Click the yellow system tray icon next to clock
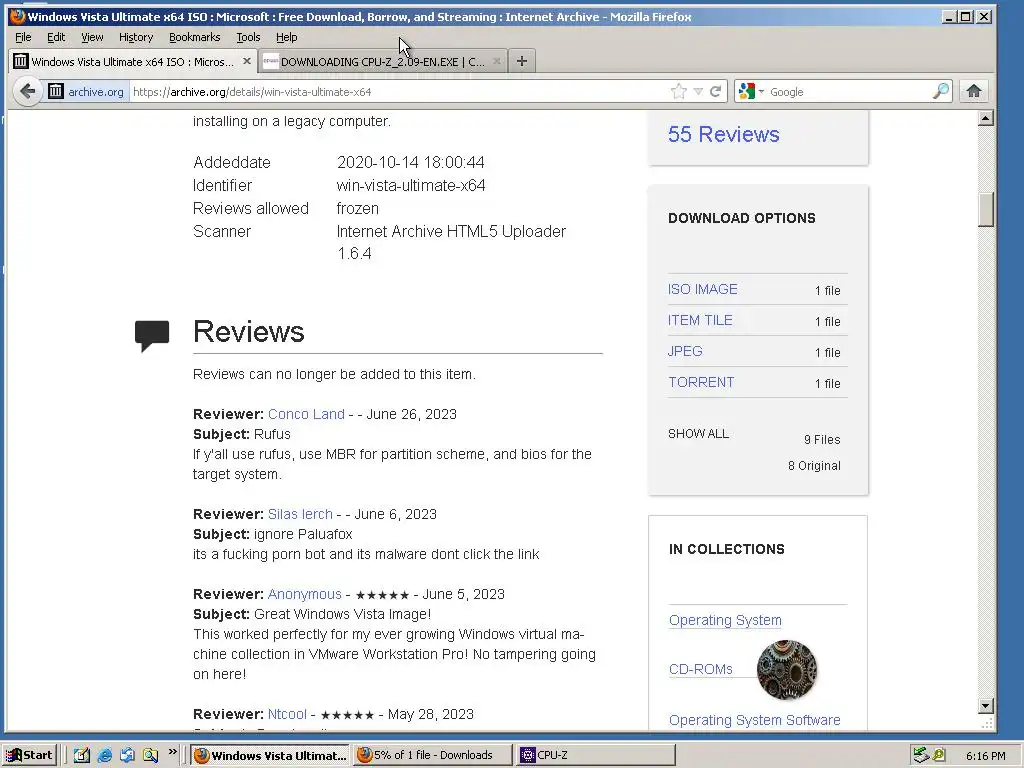The height and width of the screenshot is (768, 1024). [939, 755]
